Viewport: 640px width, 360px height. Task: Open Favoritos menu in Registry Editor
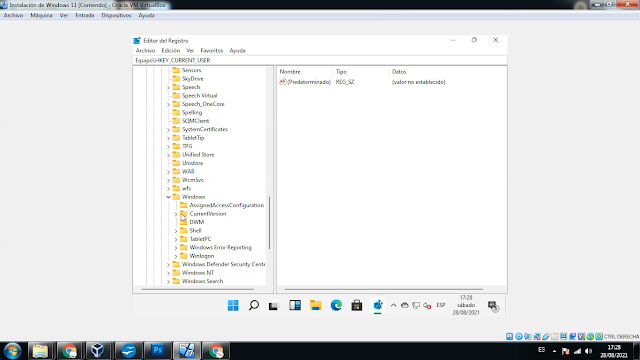click(212, 51)
